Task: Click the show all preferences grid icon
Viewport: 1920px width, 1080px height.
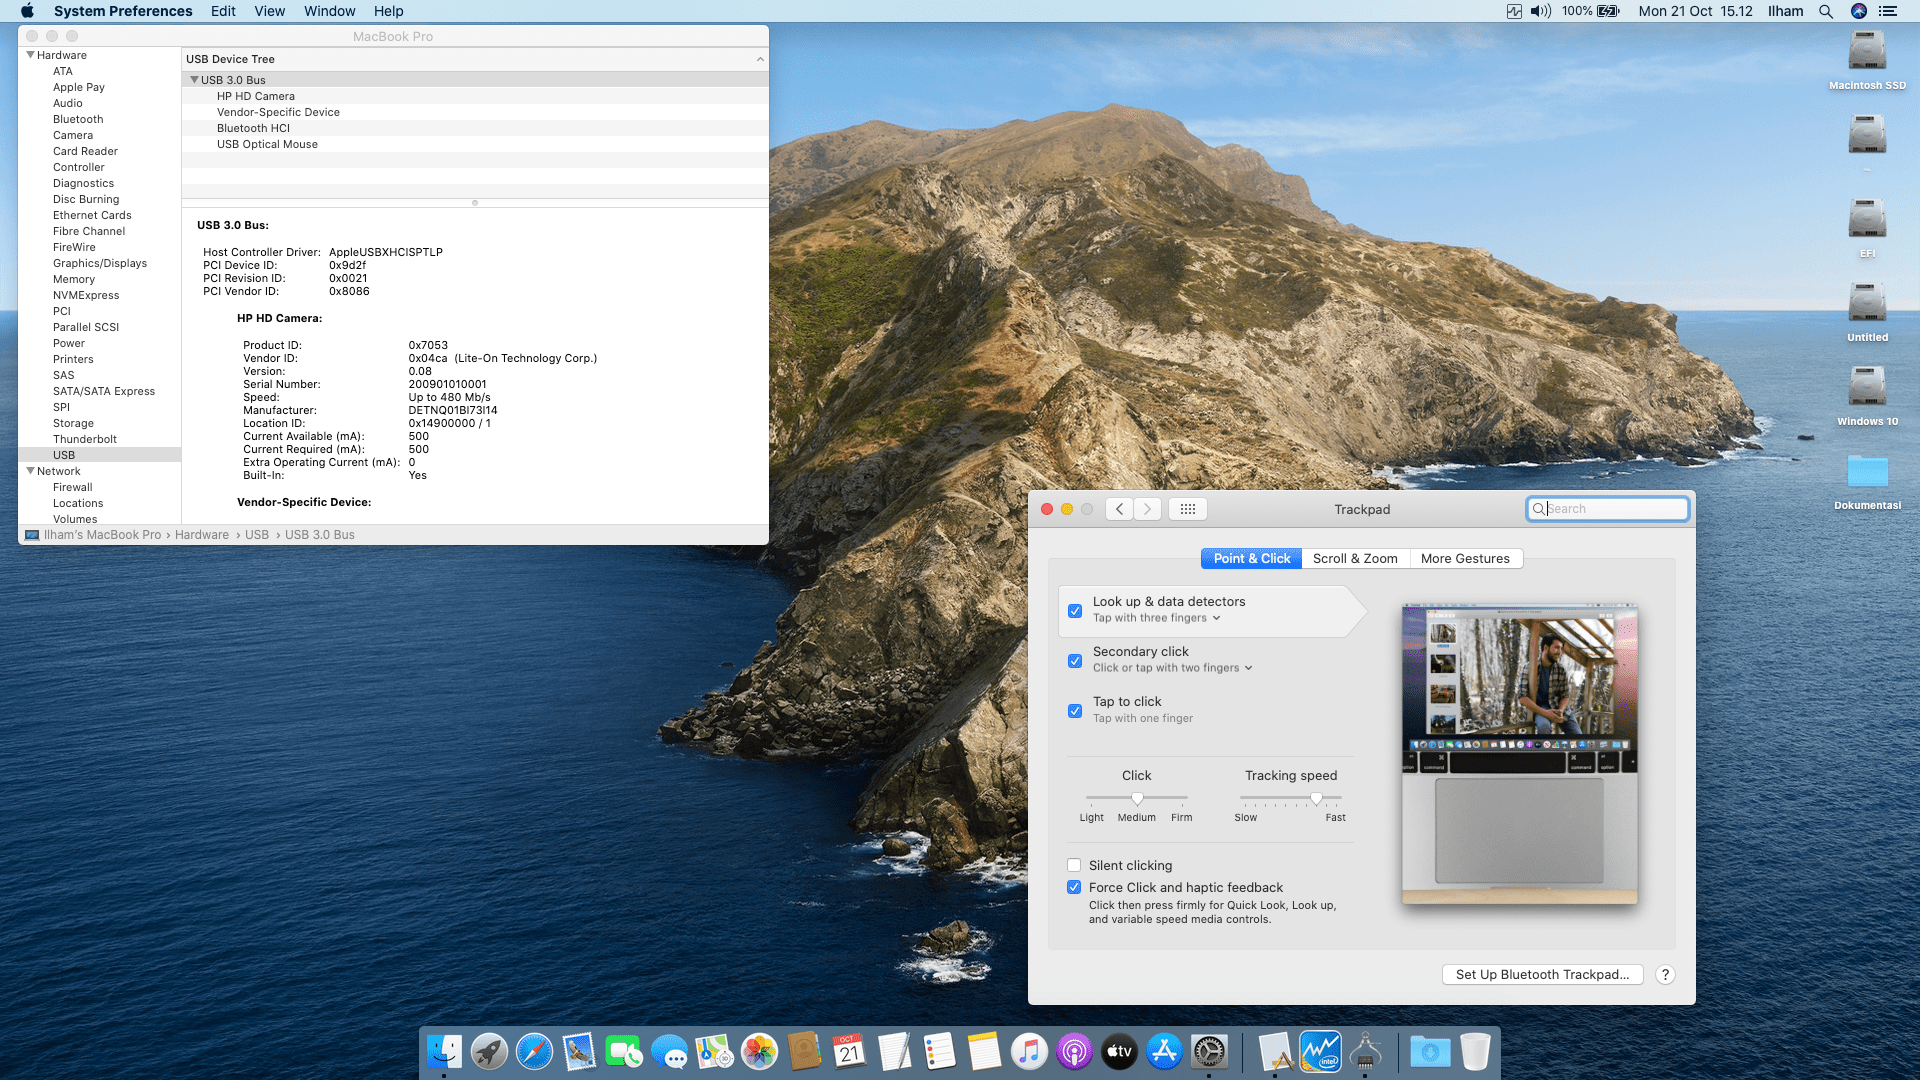Action: tap(1187, 509)
